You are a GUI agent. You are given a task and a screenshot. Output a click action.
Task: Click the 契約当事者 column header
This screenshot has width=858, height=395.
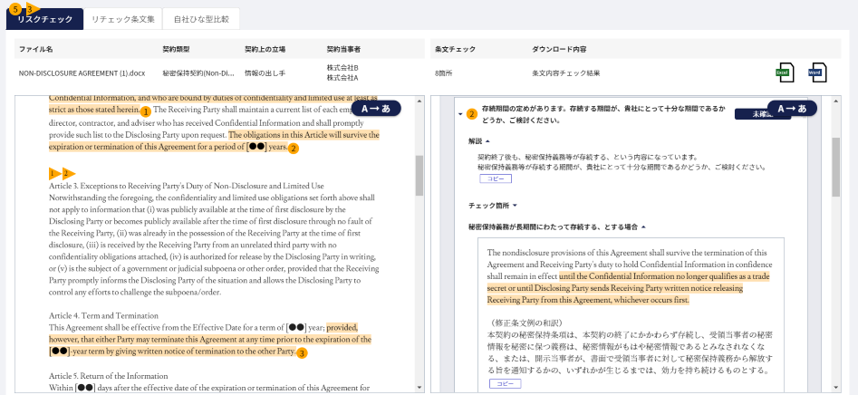pos(344,49)
